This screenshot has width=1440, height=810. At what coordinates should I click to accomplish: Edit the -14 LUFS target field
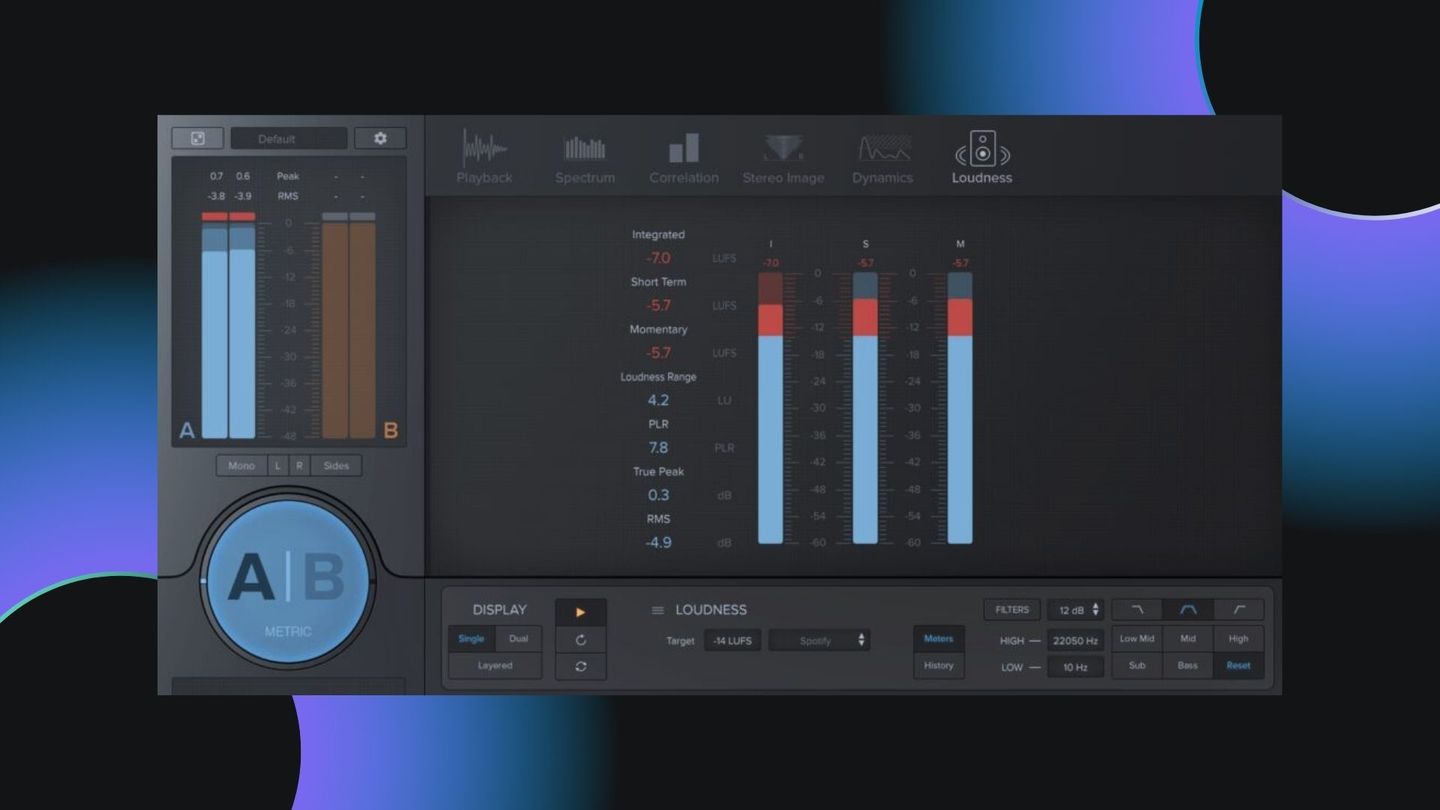(x=733, y=641)
